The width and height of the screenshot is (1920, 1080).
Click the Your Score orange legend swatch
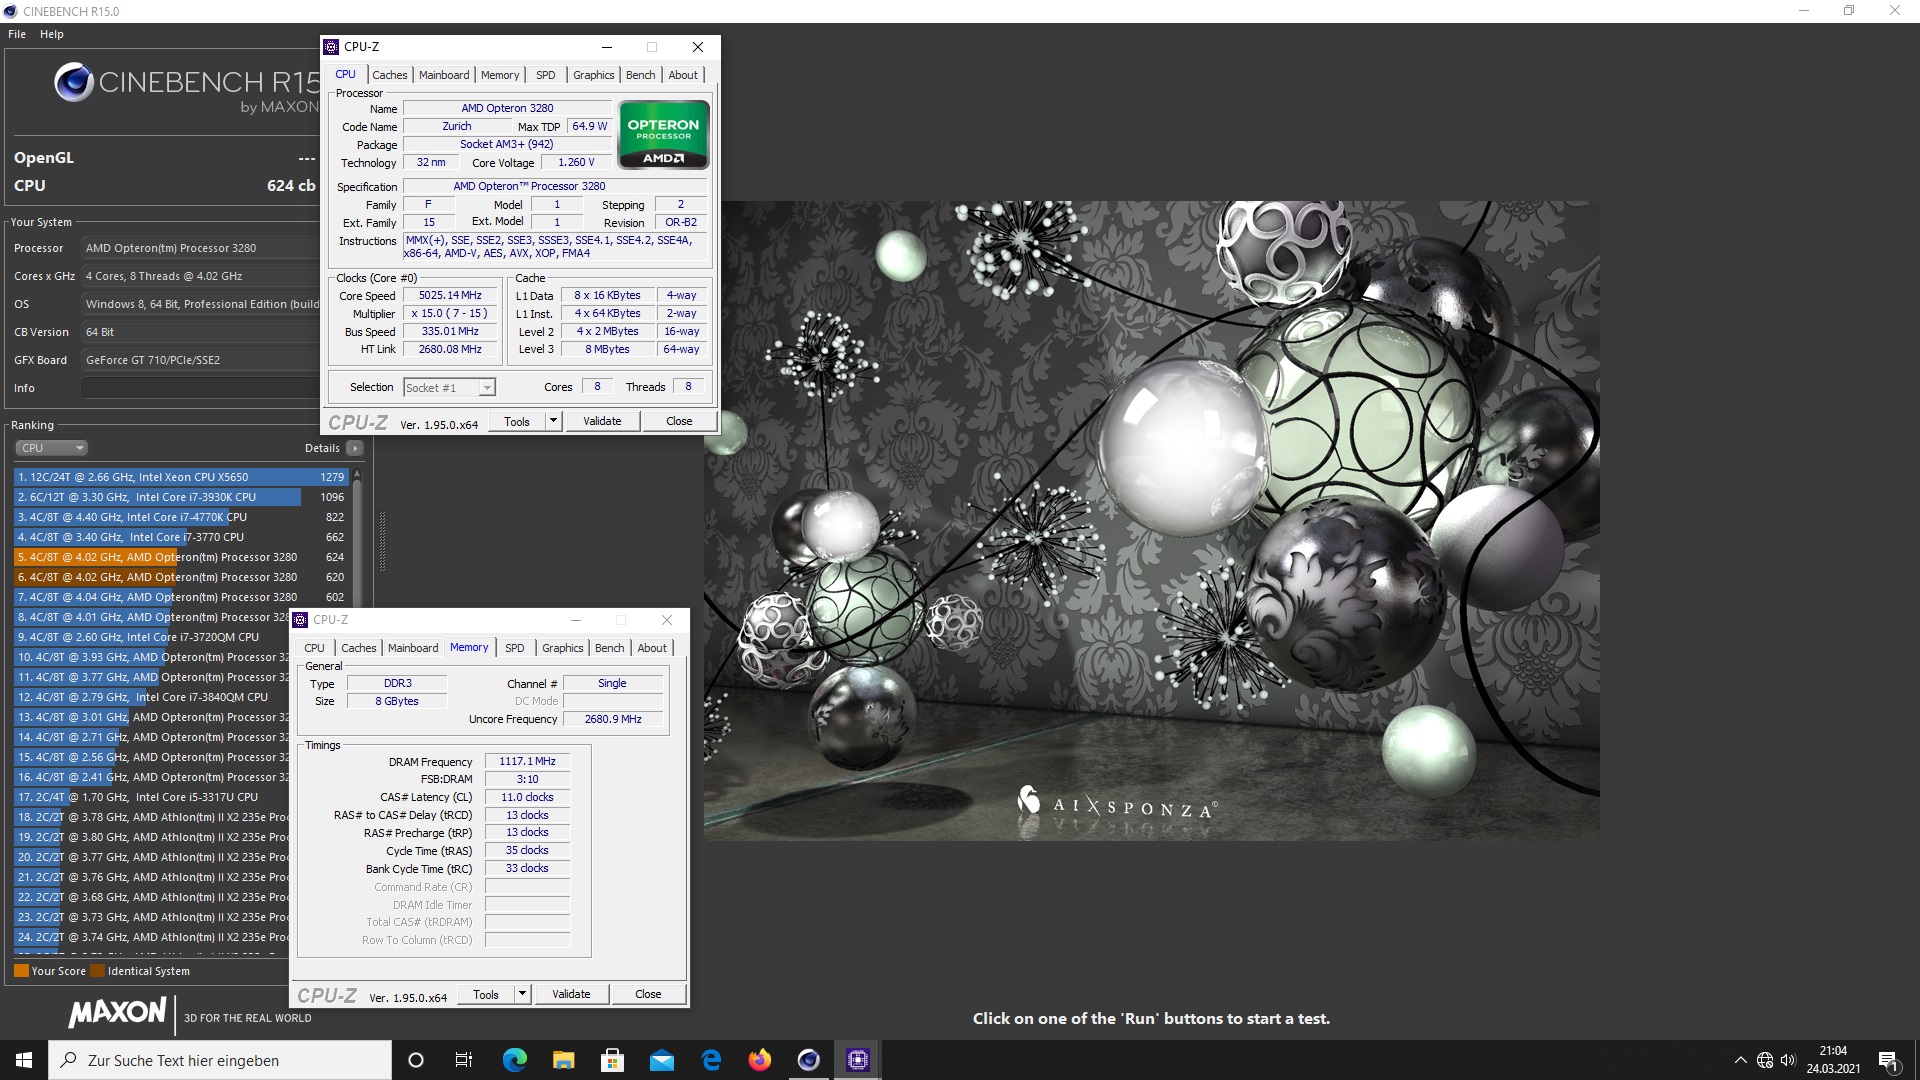pyautogui.click(x=21, y=971)
